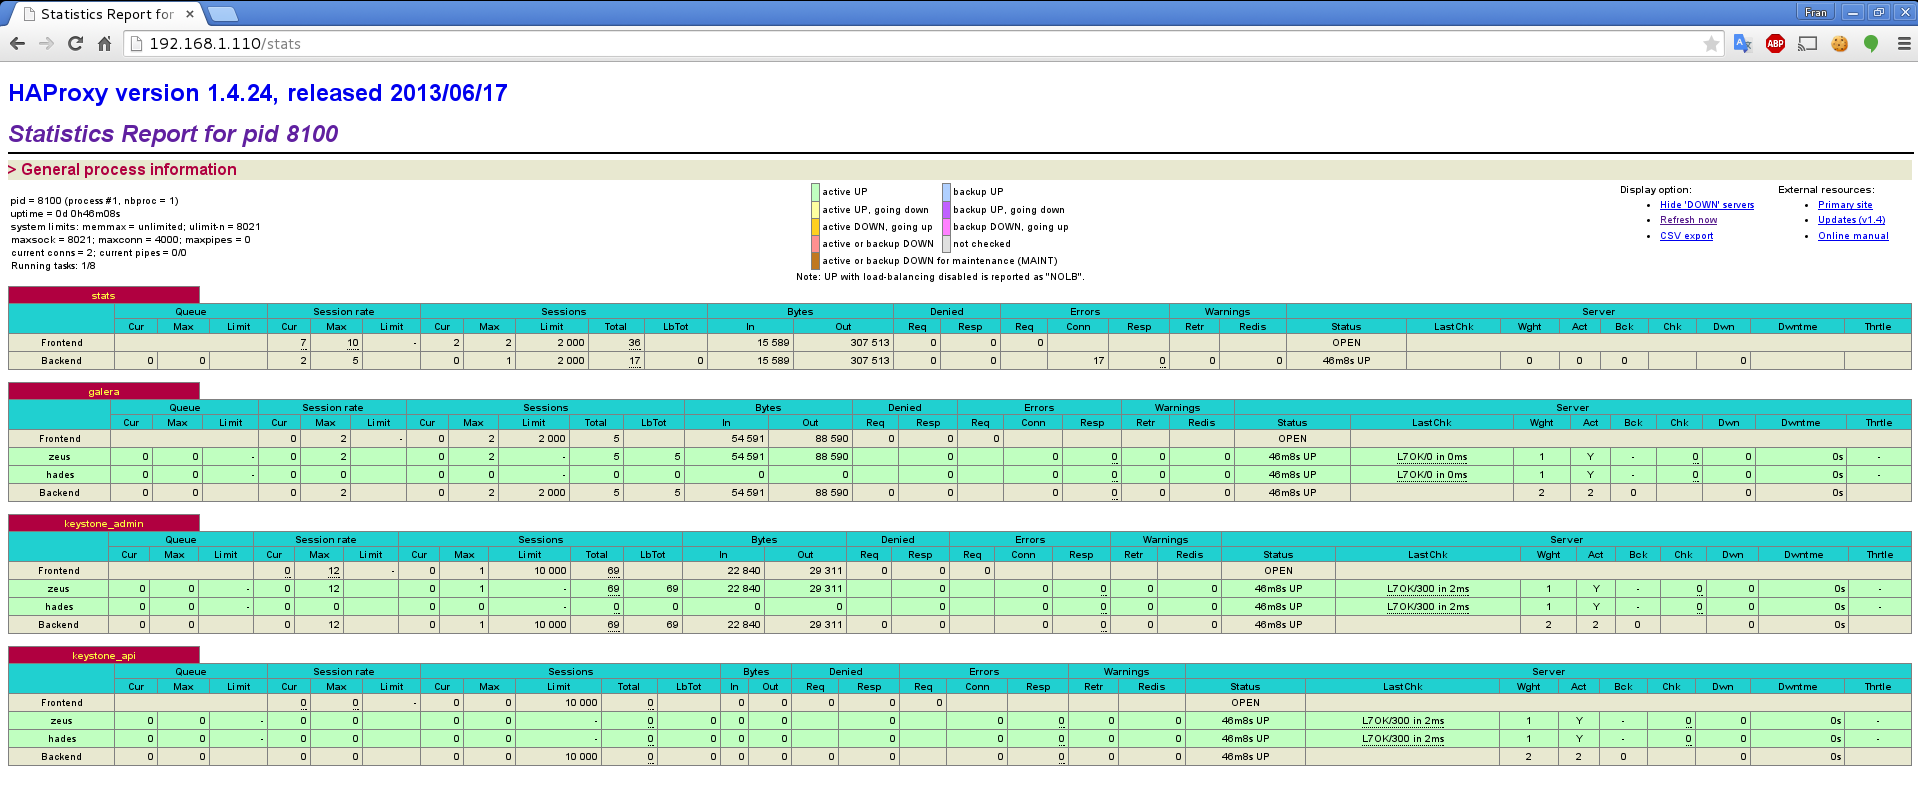This screenshot has height=789, width=1918.
Task: Click the CSV export link
Action: point(1686,236)
